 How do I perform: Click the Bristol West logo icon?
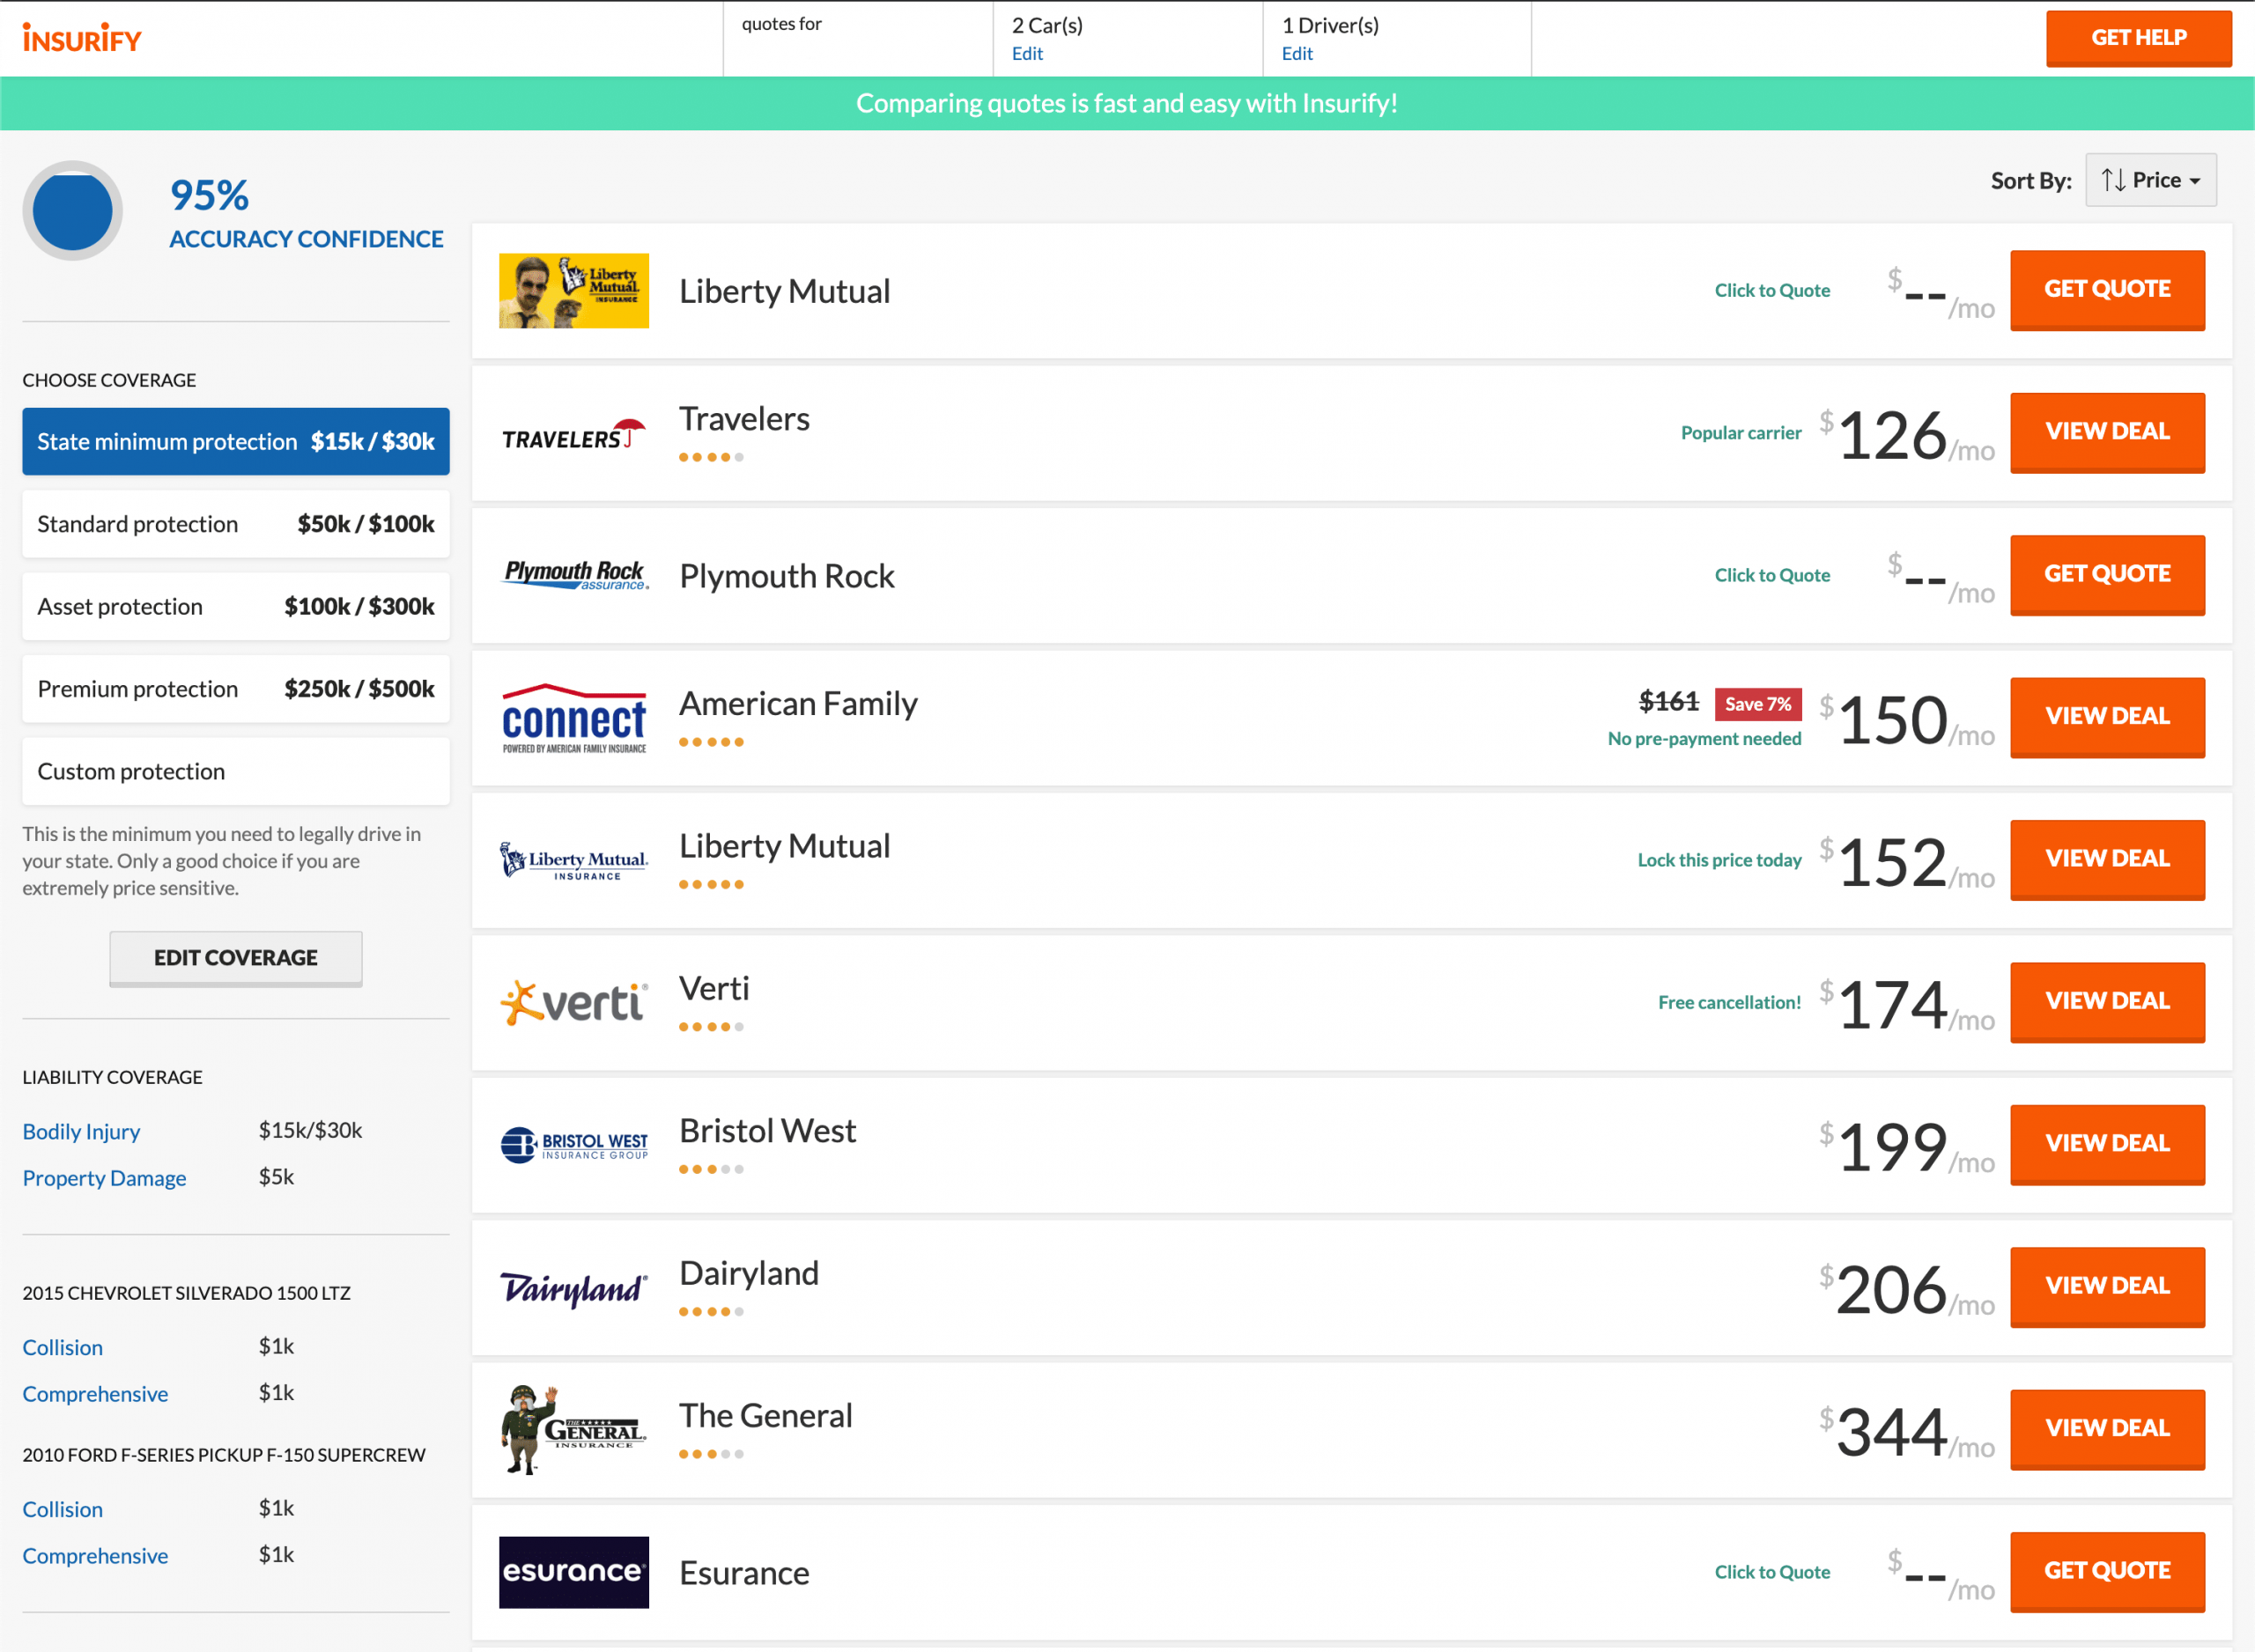point(574,1145)
